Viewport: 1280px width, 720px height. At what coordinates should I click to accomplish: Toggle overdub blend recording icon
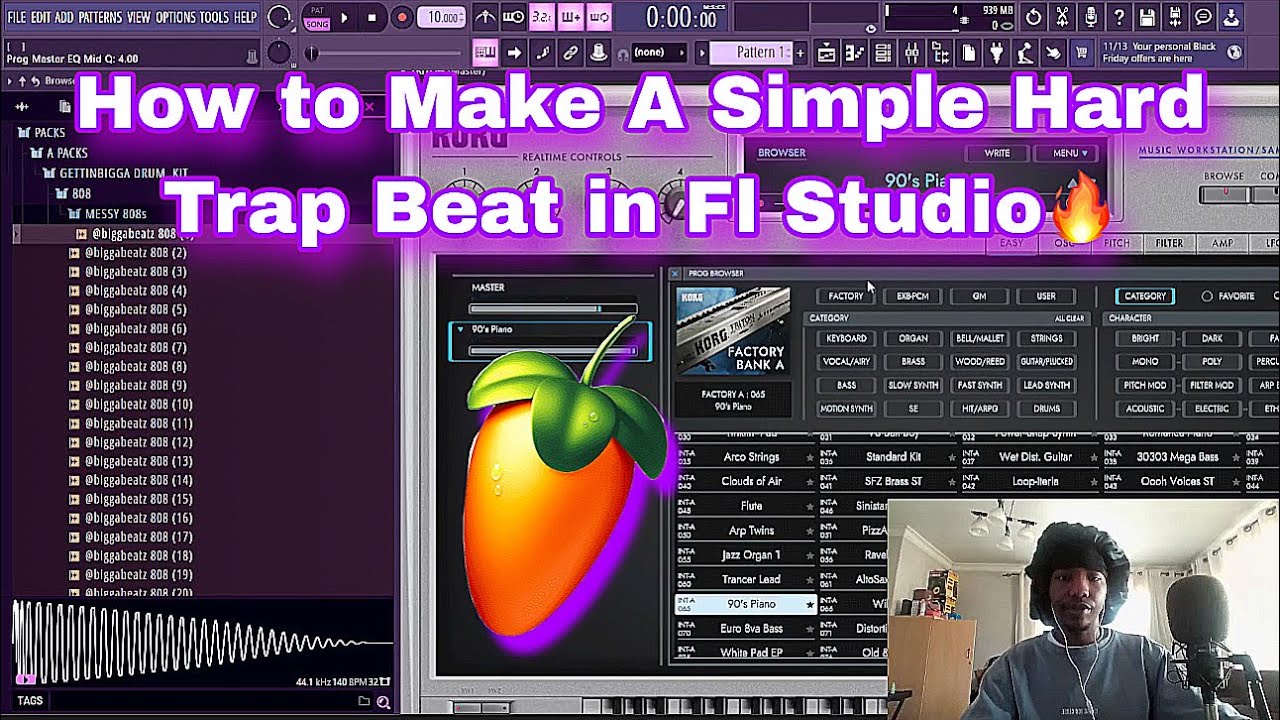click(x=569, y=17)
